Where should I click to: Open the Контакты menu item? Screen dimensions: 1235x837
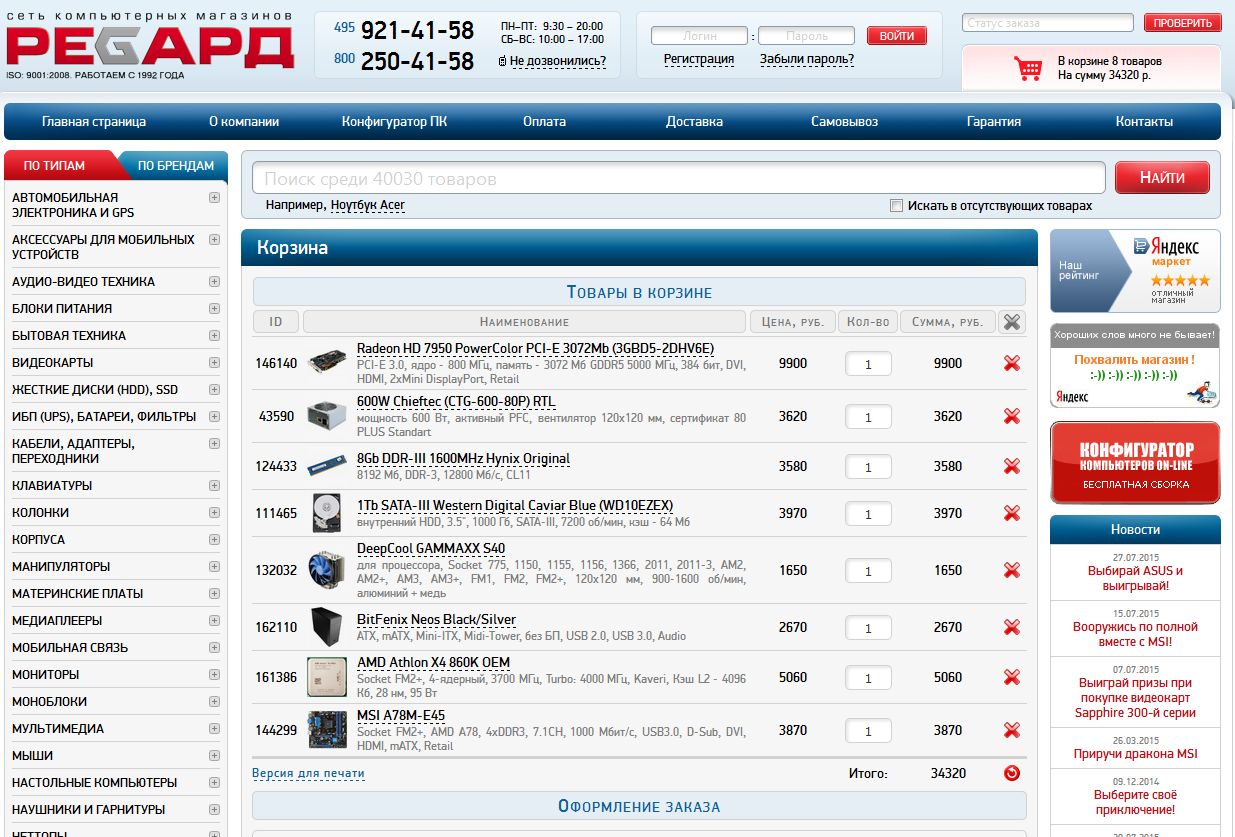1144,122
